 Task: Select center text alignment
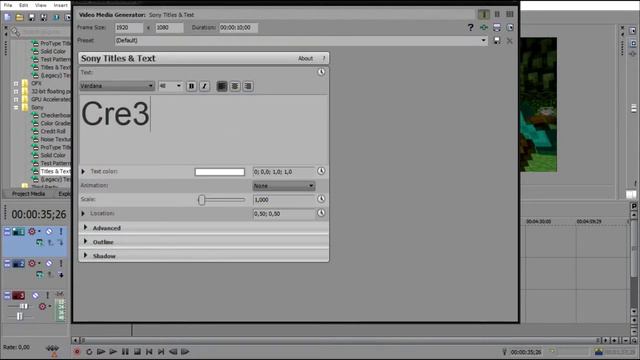(235, 86)
